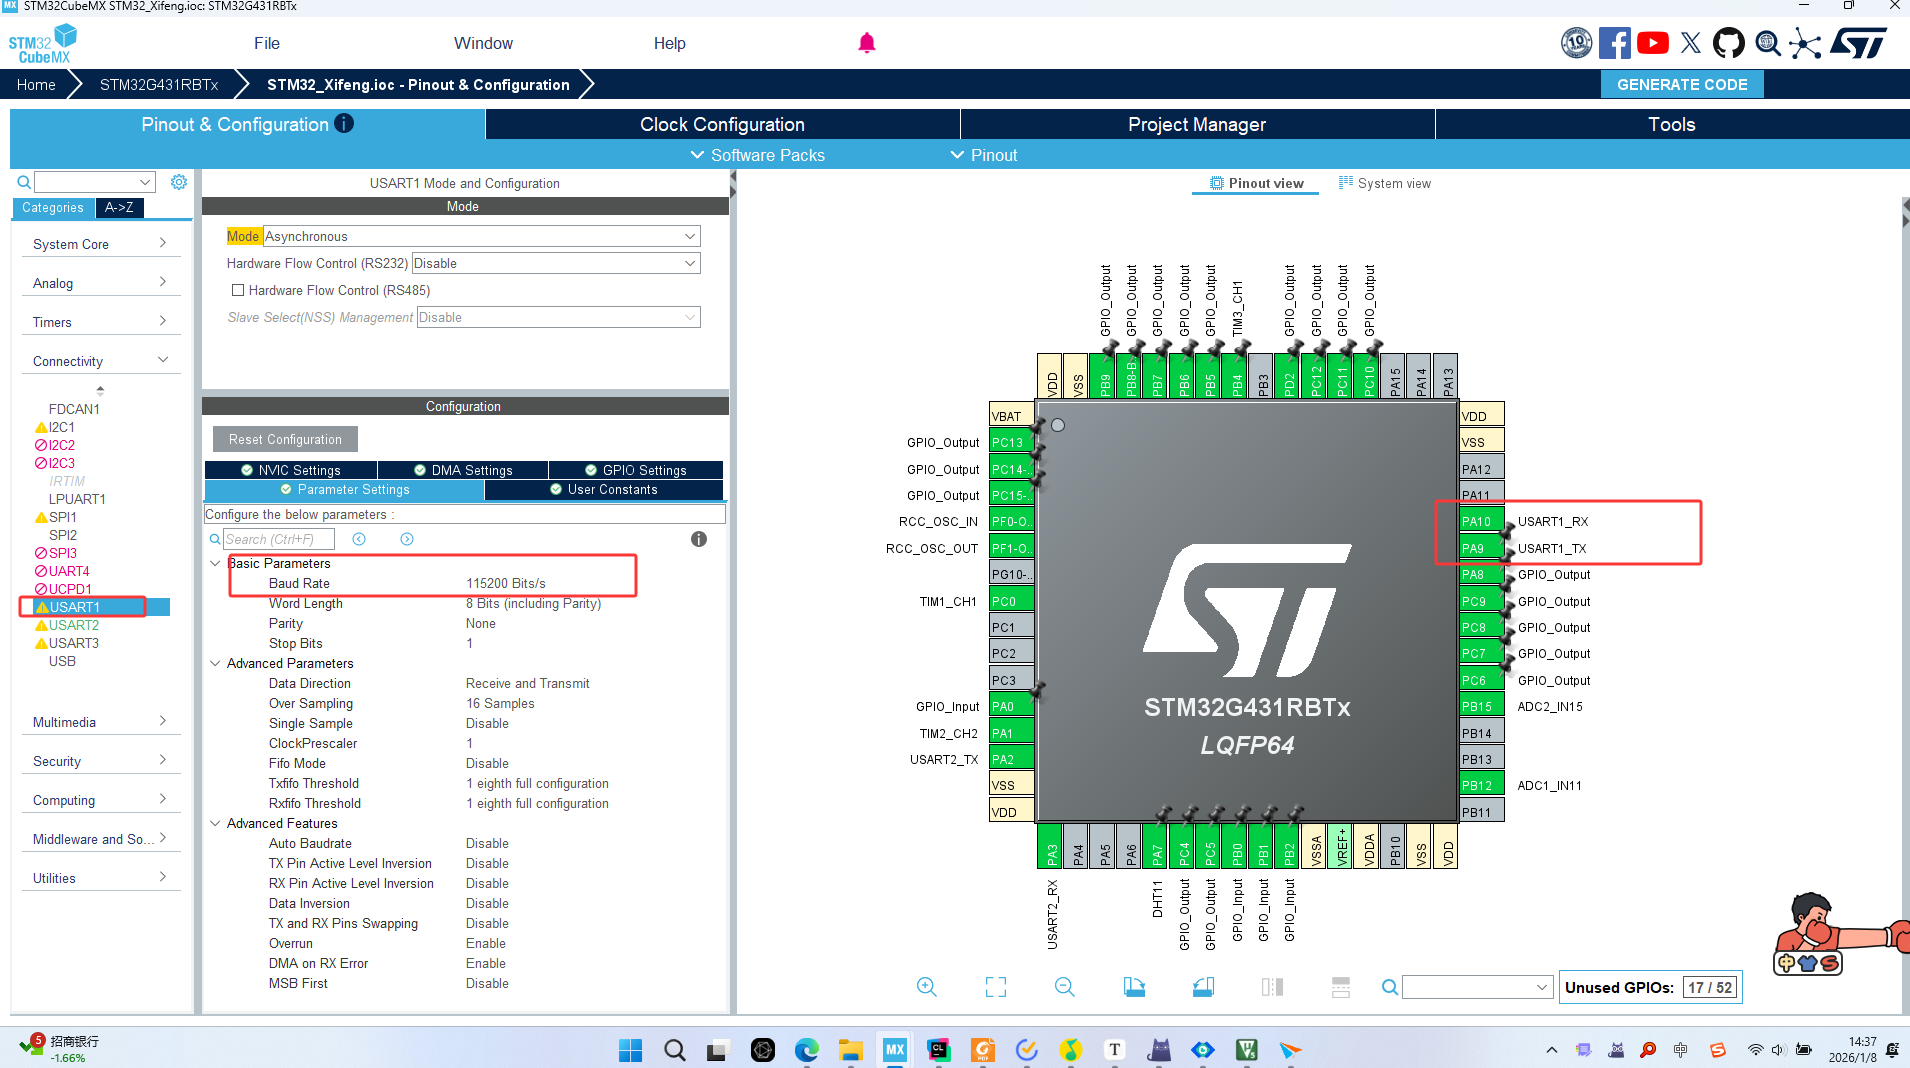This screenshot has width=1910, height=1068.
Task: Enable Hardware Flow Control (RS485) checkbox
Action: coord(238,290)
